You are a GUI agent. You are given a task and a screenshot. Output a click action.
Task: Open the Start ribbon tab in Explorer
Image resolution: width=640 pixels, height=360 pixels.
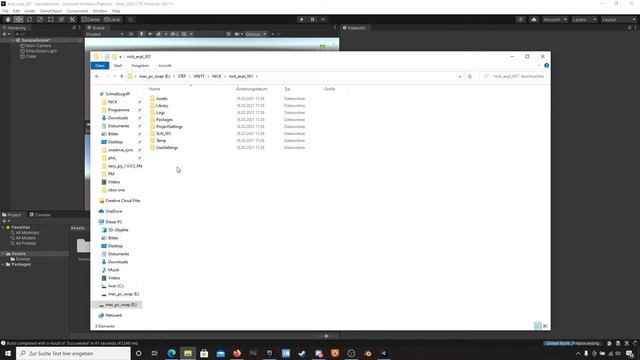[x=118, y=66]
